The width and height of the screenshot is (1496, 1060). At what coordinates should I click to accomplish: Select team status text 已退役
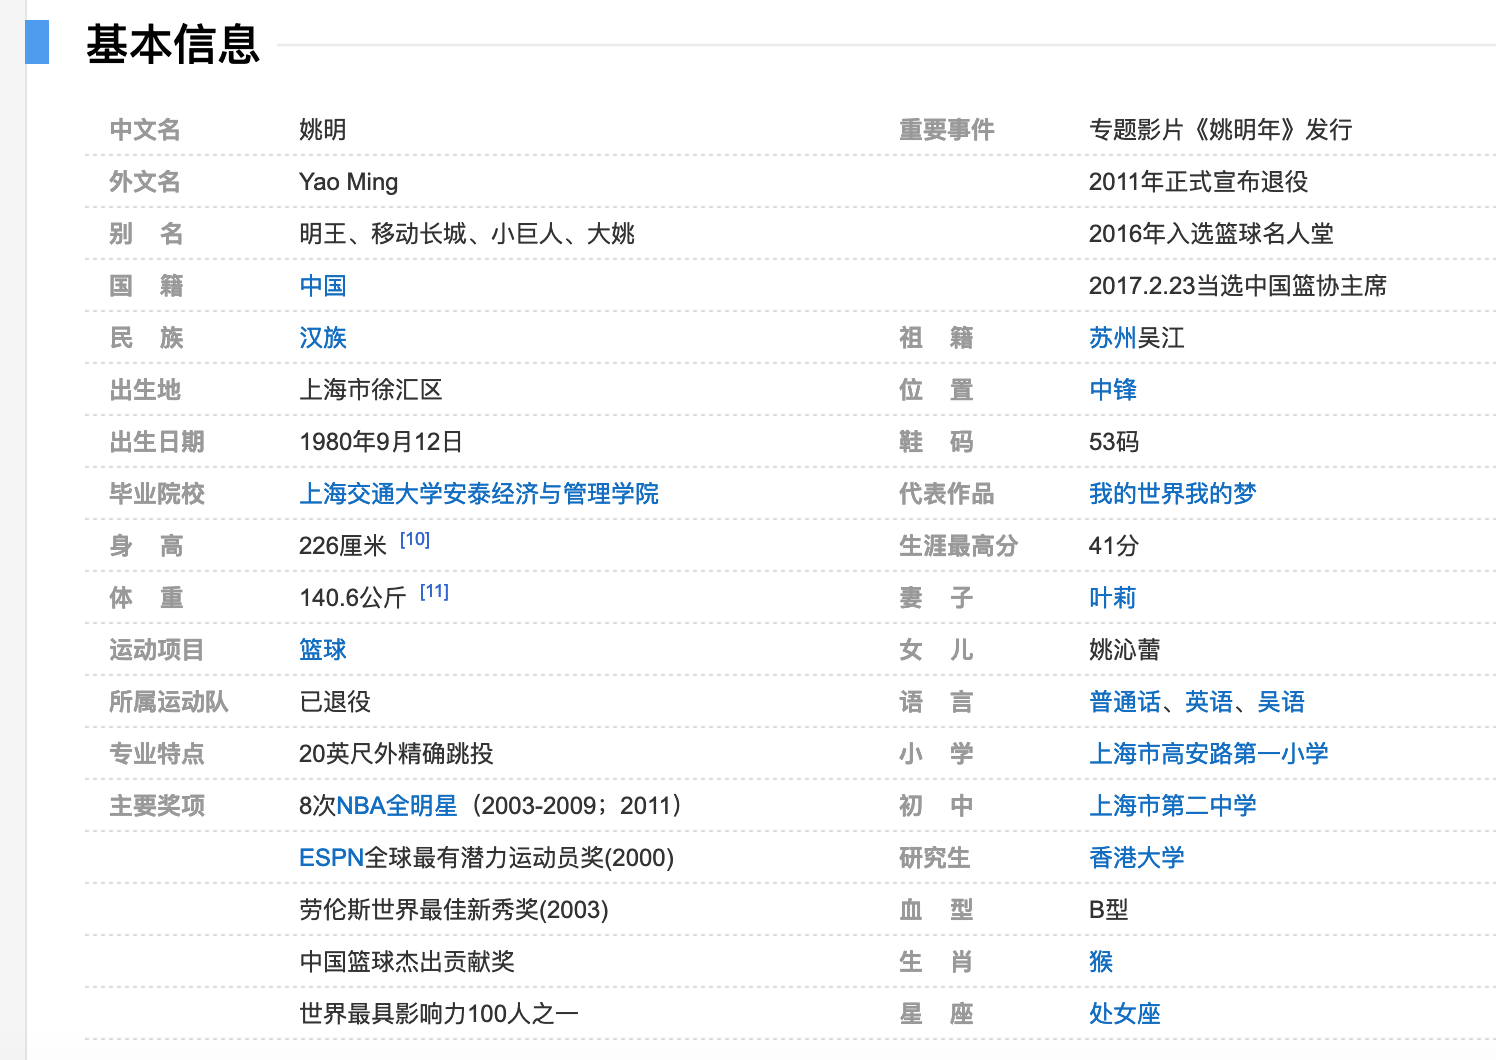(x=335, y=702)
